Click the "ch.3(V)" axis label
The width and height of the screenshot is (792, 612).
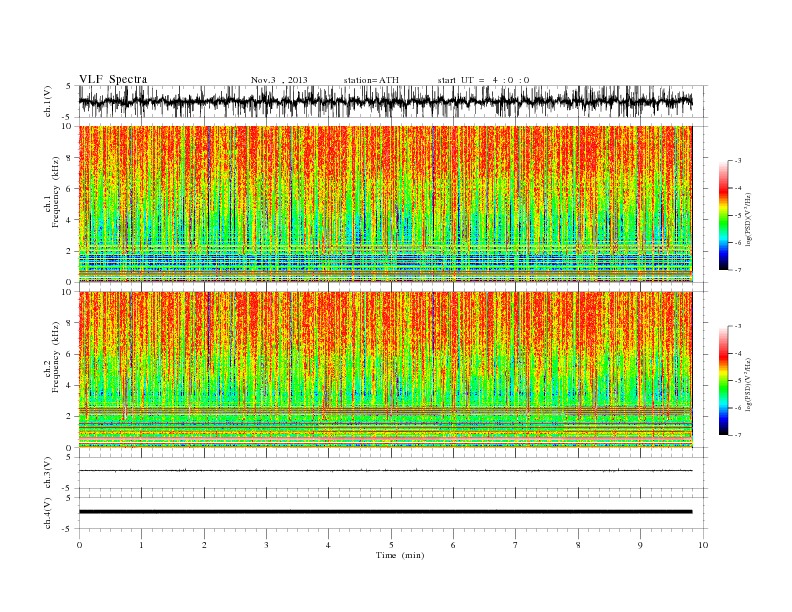click(x=48, y=473)
